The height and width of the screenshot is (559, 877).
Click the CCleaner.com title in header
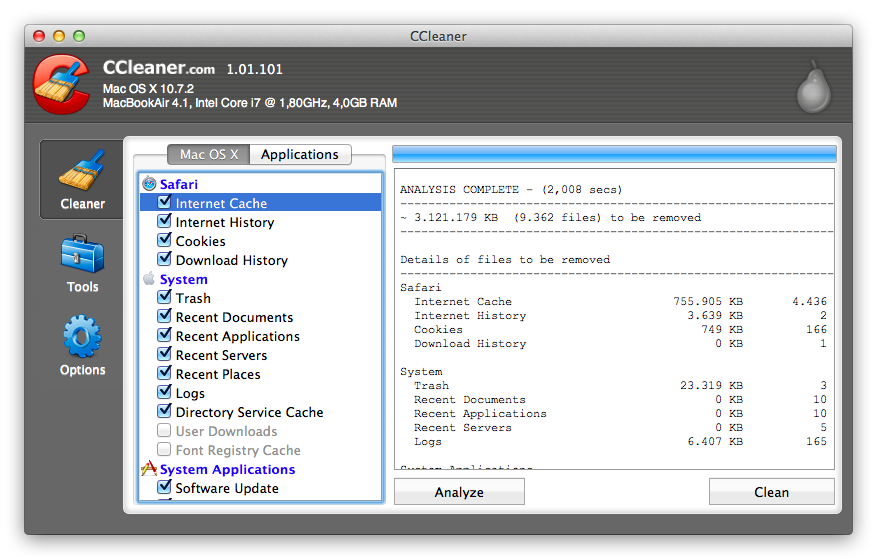pos(159,68)
